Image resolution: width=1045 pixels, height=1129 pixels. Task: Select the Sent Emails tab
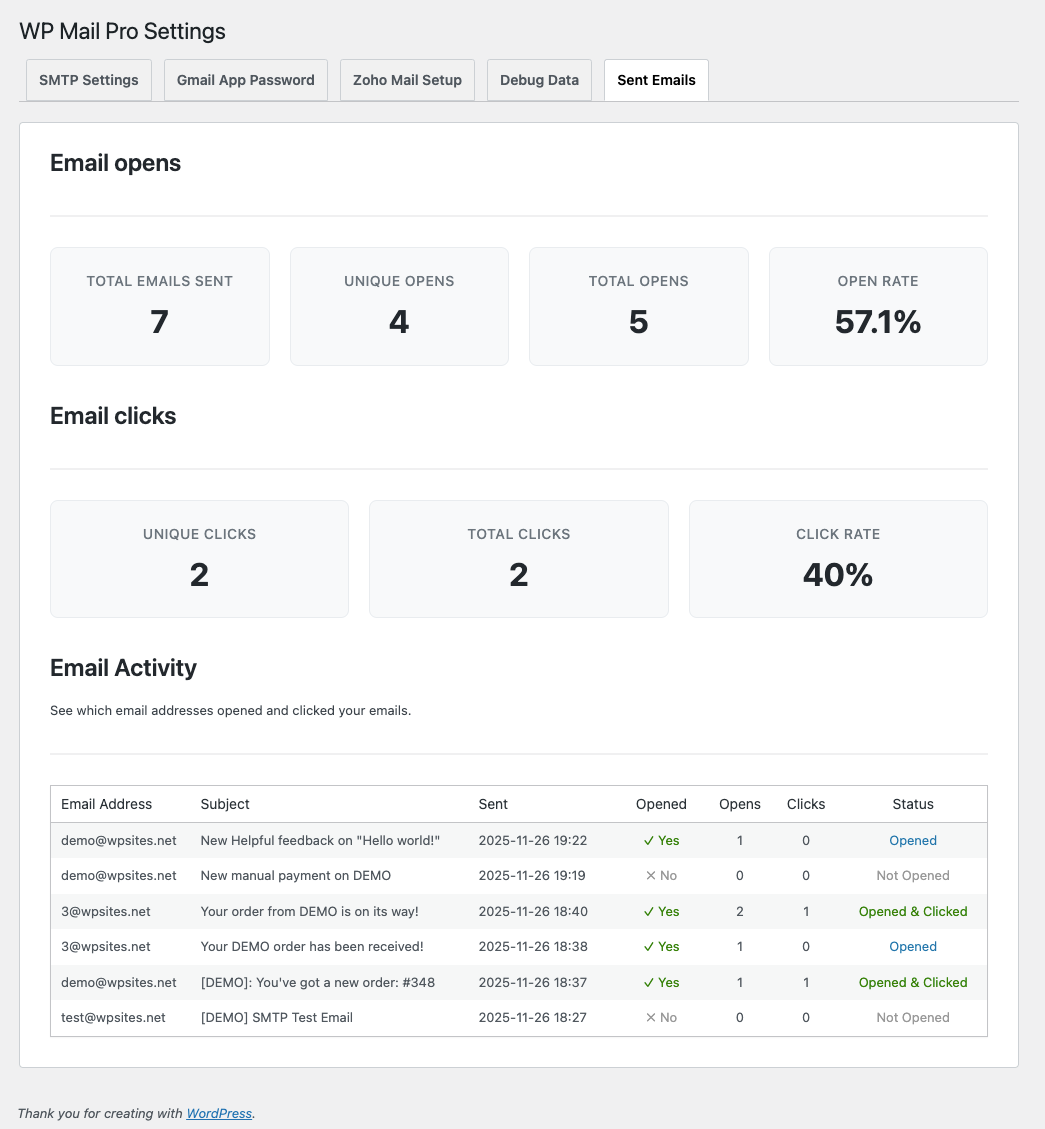pyautogui.click(x=656, y=80)
